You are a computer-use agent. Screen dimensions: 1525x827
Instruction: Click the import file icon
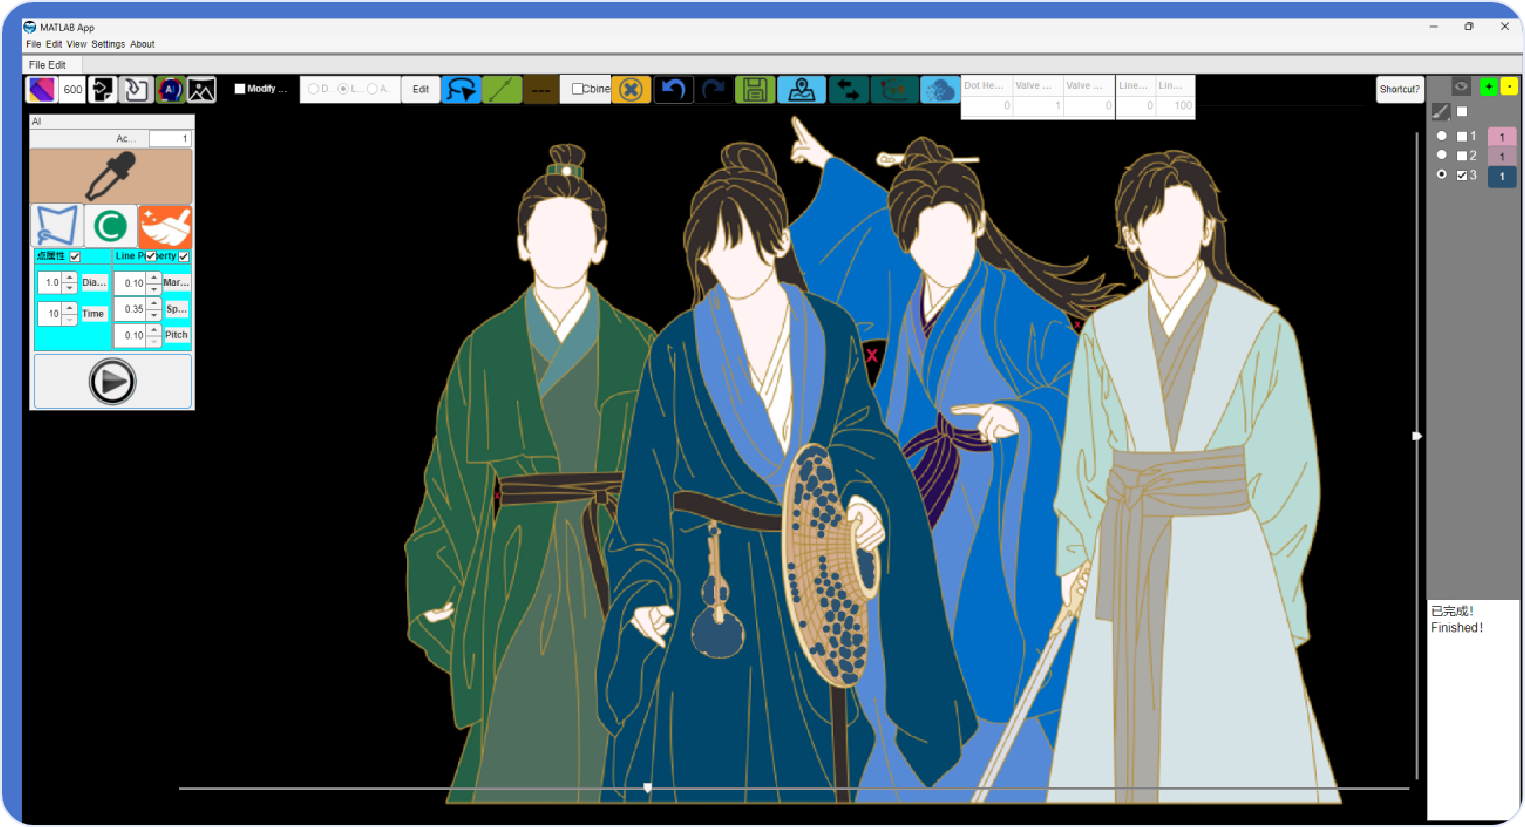pyautogui.click(x=103, y=90)
